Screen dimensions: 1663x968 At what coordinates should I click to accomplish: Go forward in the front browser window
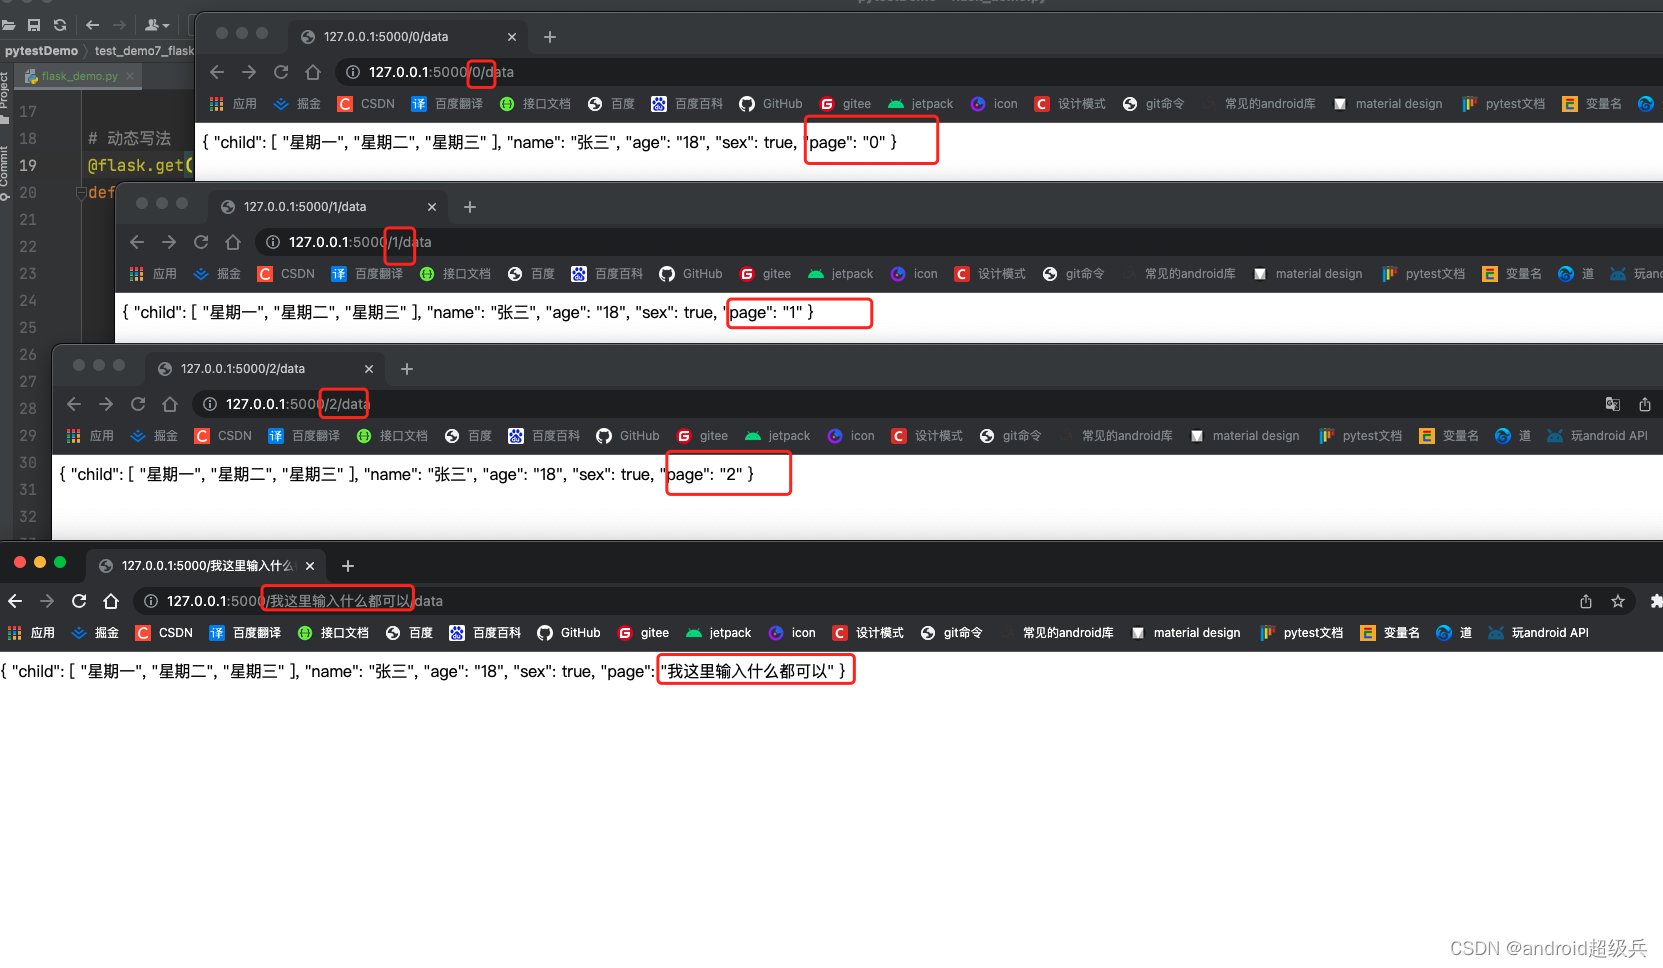tap(47, 601)
